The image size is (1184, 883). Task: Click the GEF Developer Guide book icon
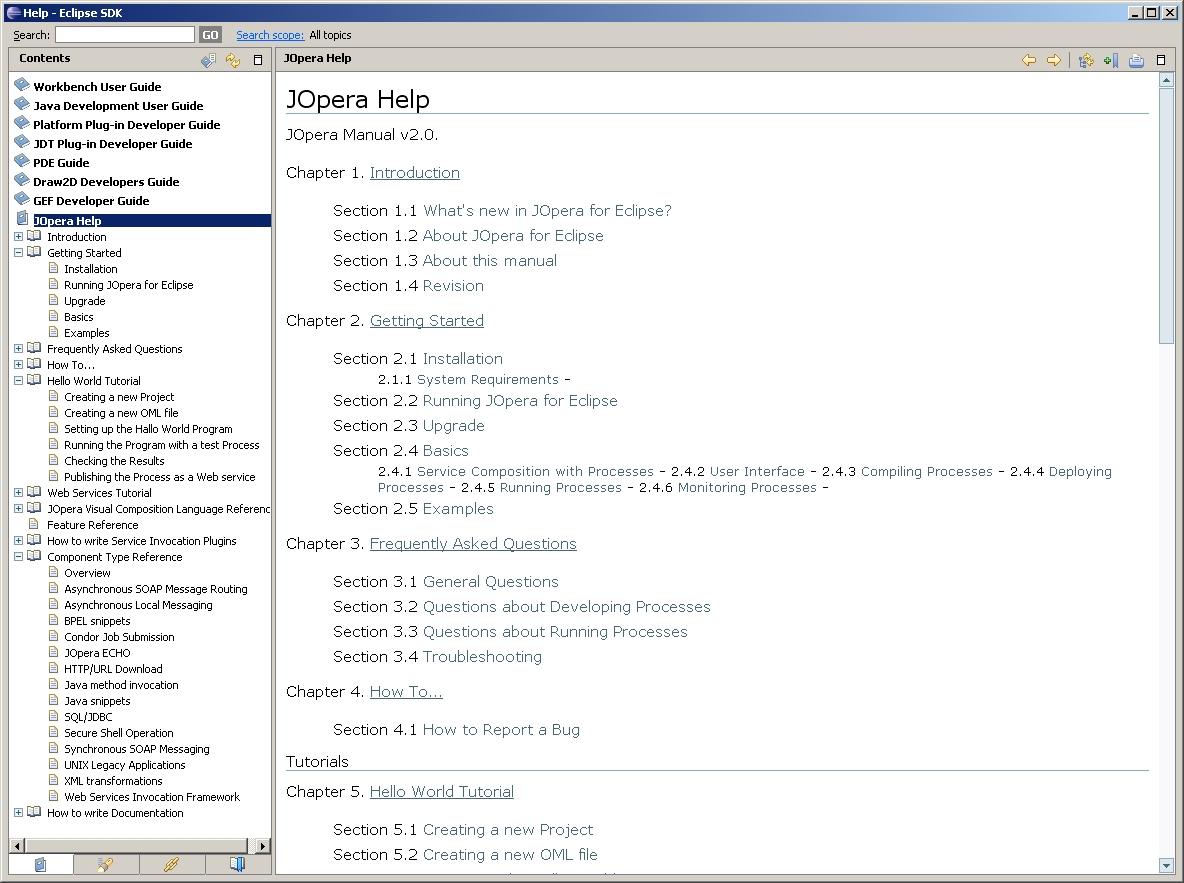tap(22, 199)
